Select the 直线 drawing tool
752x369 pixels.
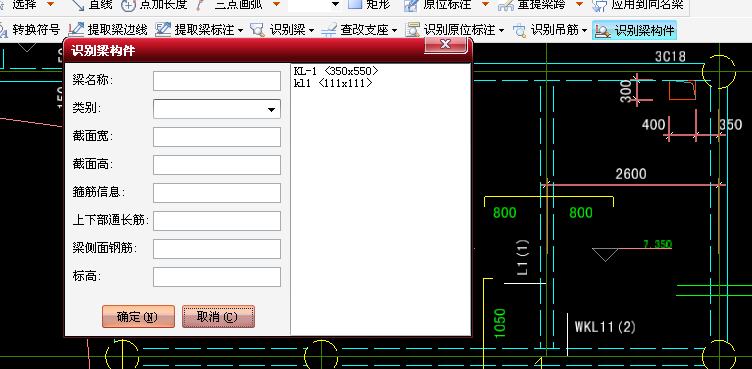92,5
